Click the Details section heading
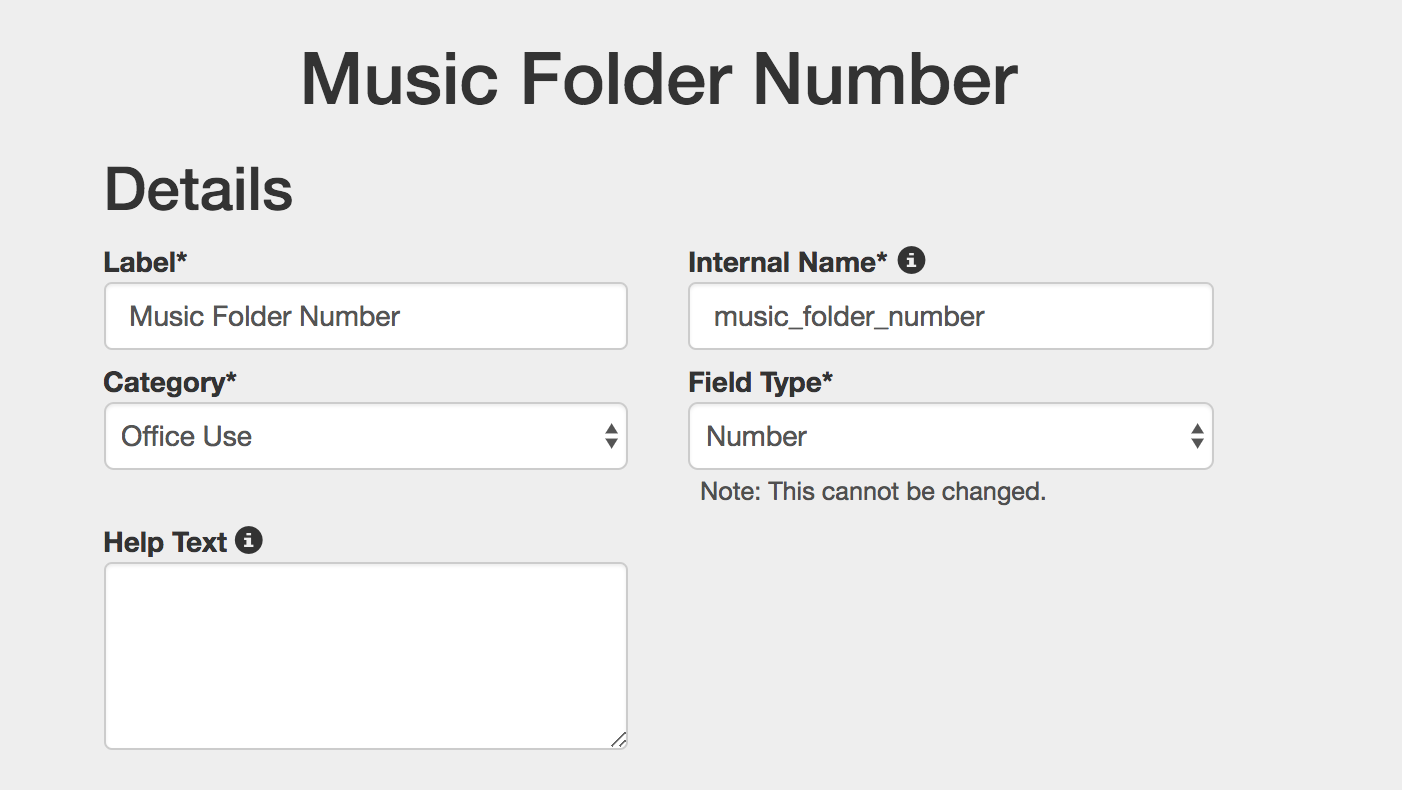Image resolution: width=1402 pixels, height=790 pixels. (x=199, y=189)
